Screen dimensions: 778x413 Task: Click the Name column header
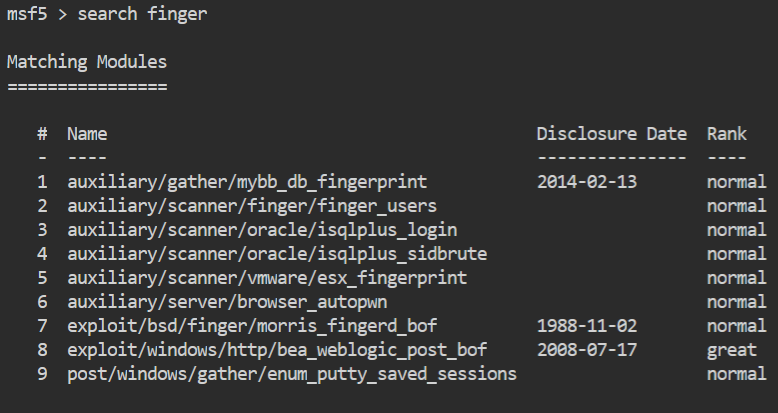coord(87,134)
